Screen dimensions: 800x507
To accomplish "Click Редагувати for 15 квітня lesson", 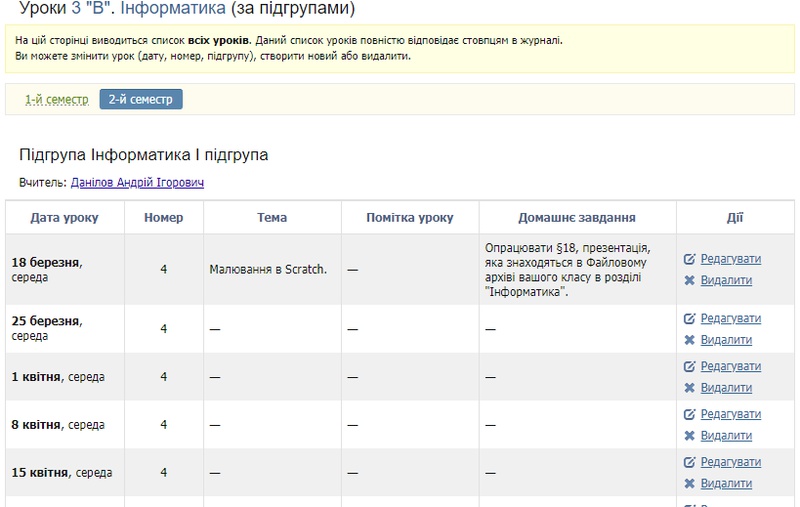I will click(x=731, y=463).
